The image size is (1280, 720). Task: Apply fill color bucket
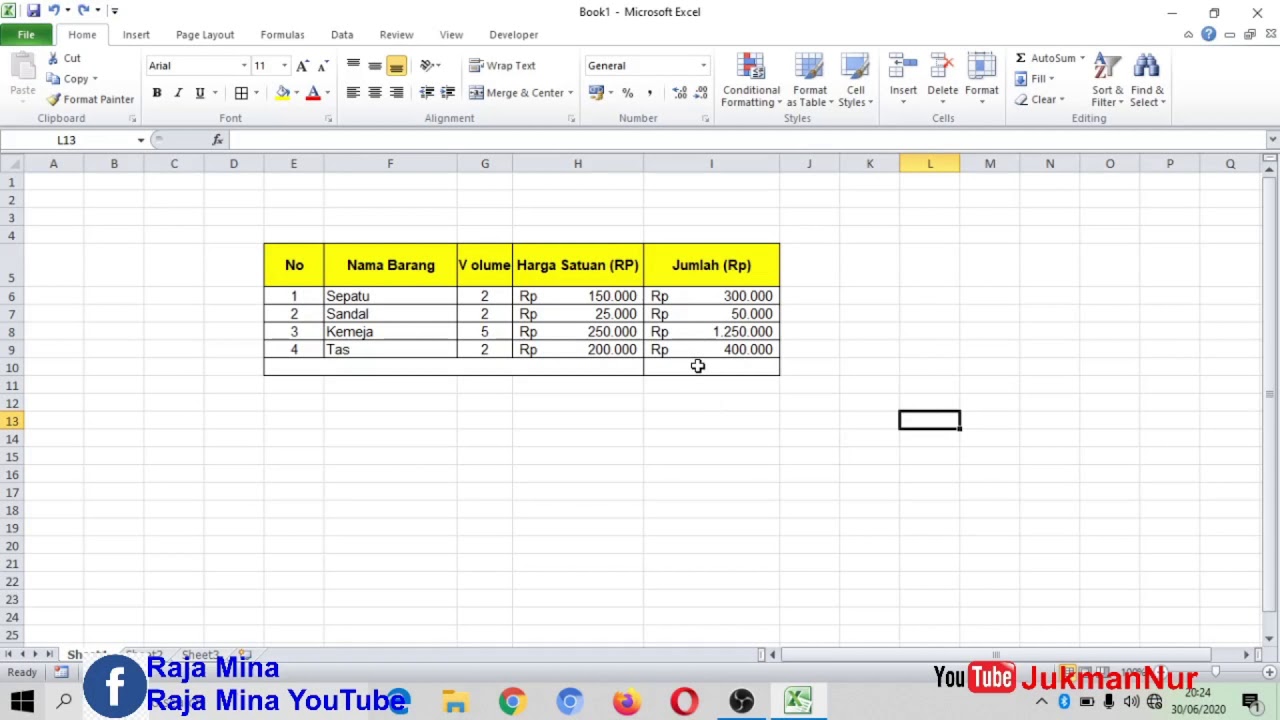[x=283, y=93]
